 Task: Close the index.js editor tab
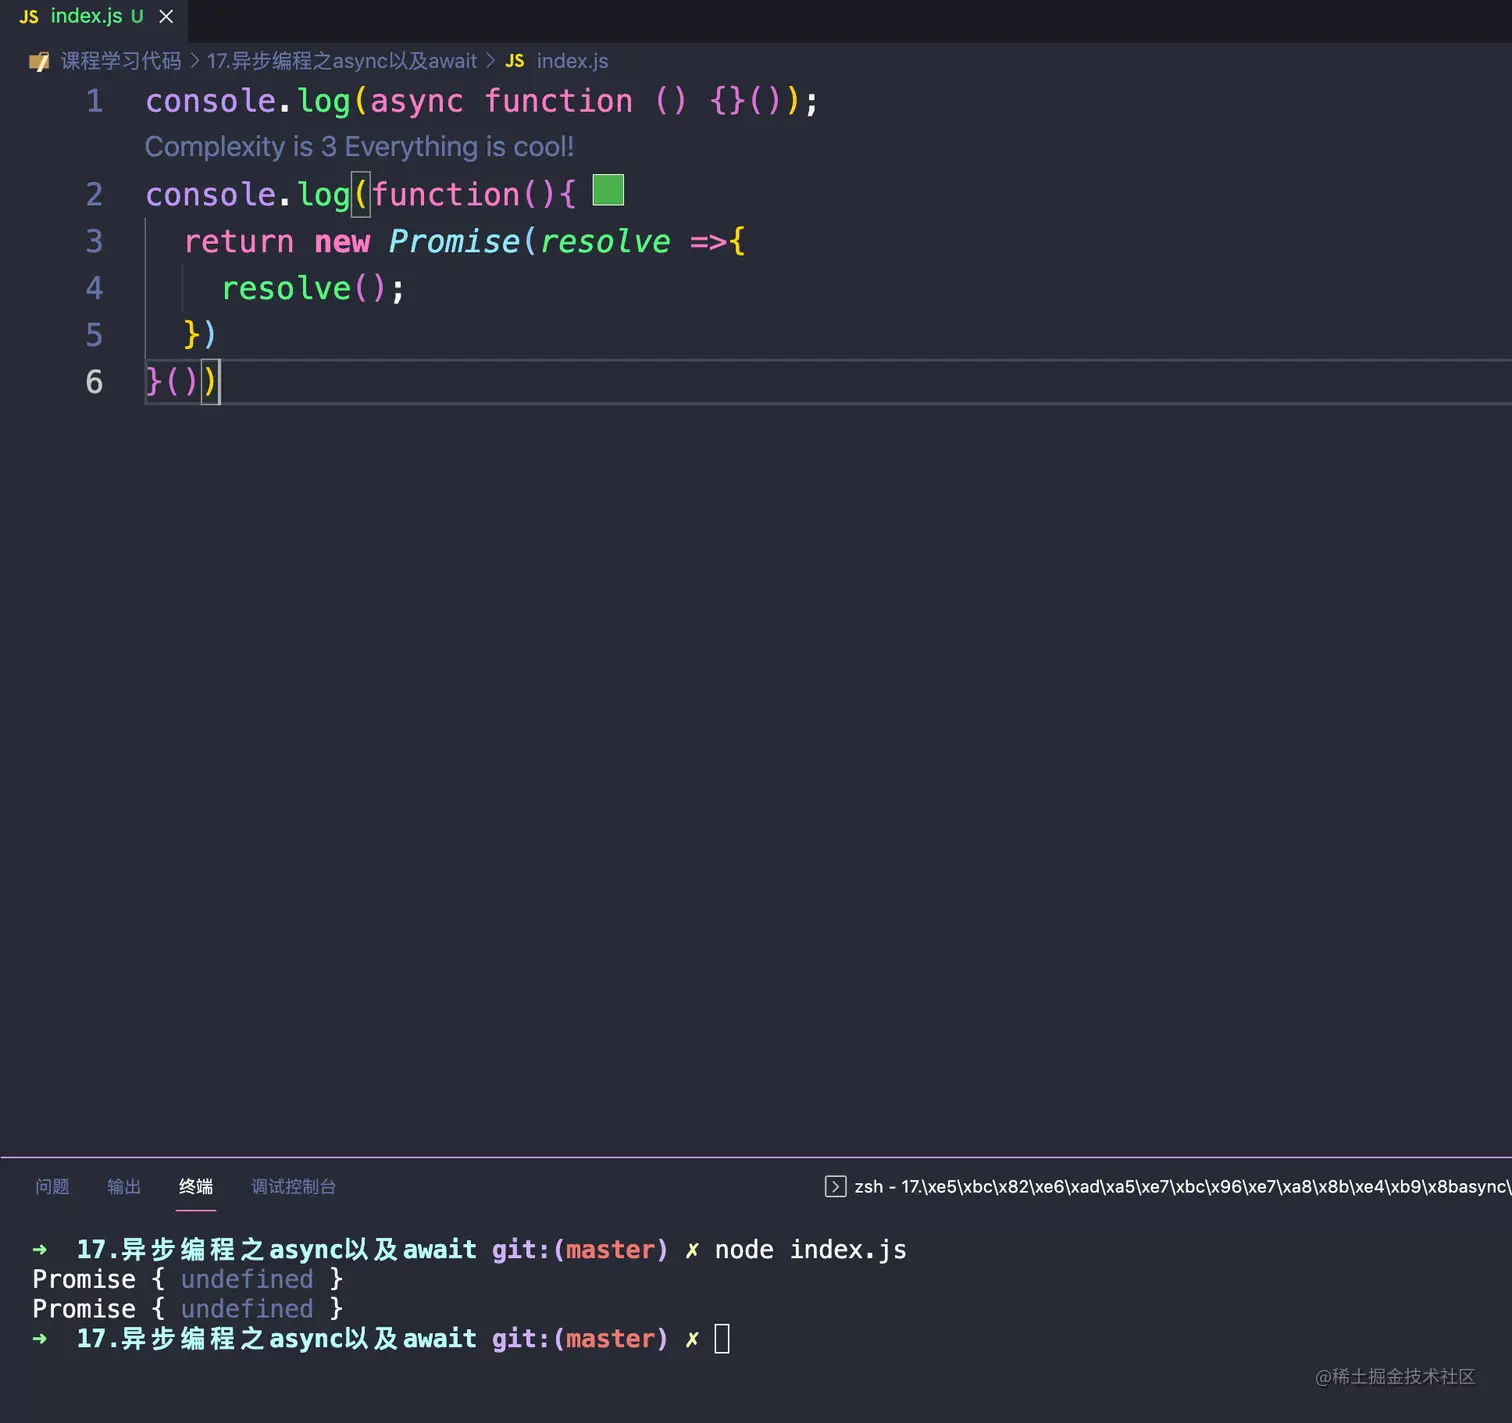[x=166, y=17]
